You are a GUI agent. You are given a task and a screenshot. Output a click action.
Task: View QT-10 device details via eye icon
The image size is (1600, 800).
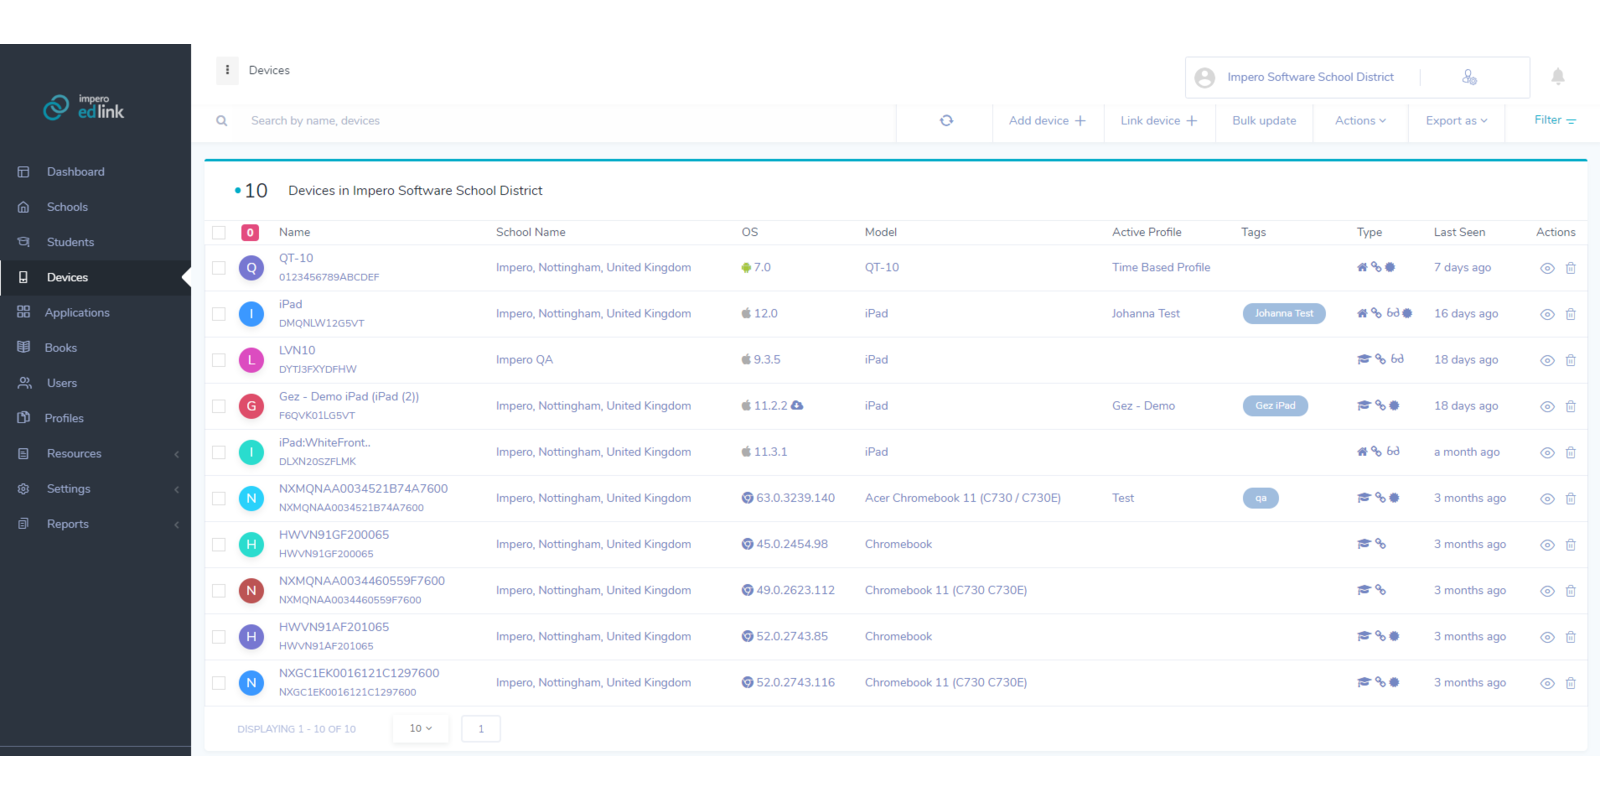pyautogui.click(x=1547, y=268)
